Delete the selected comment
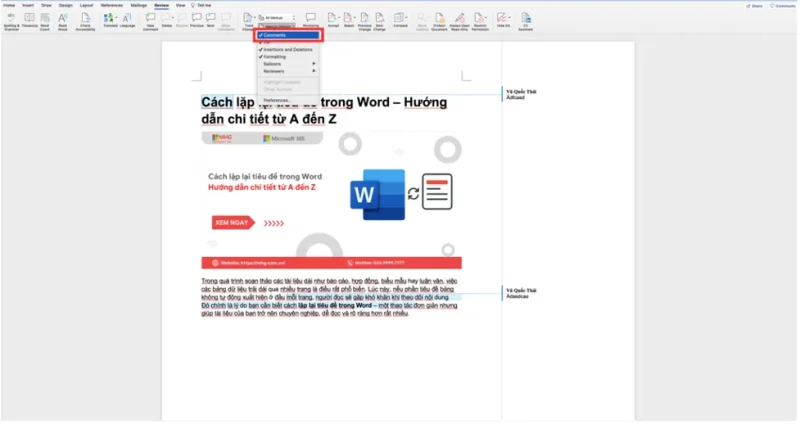 click(x=166, y=21)
